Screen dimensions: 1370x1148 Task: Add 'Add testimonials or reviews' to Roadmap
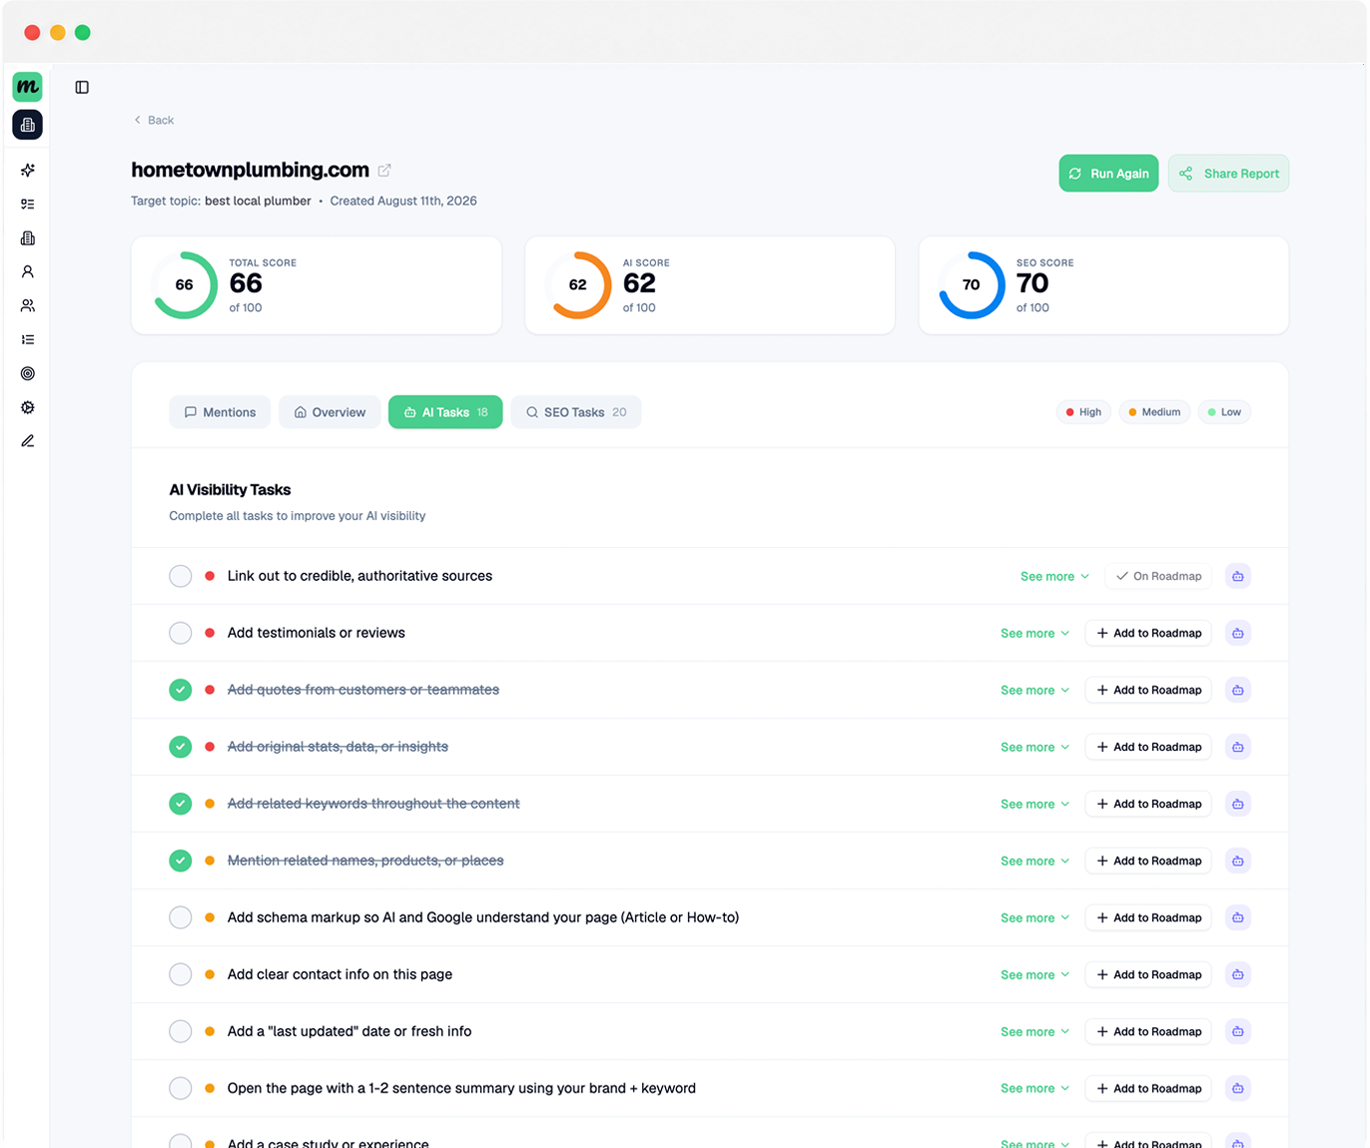1148,634
